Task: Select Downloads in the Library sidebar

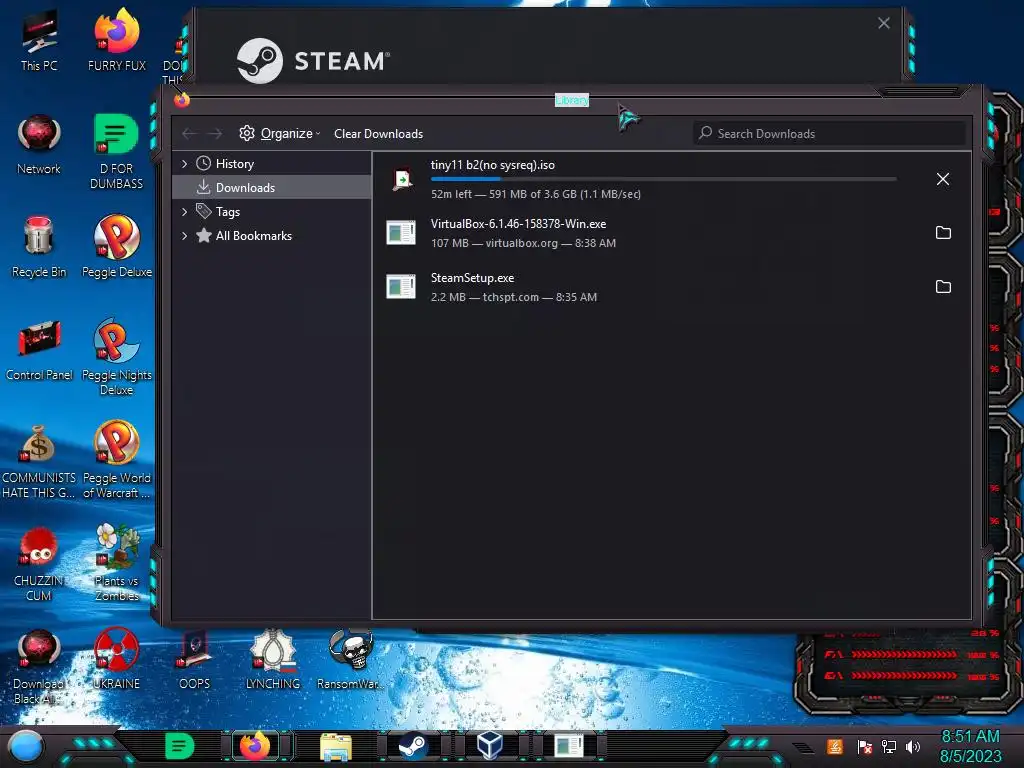Action: tap(272, 187)
